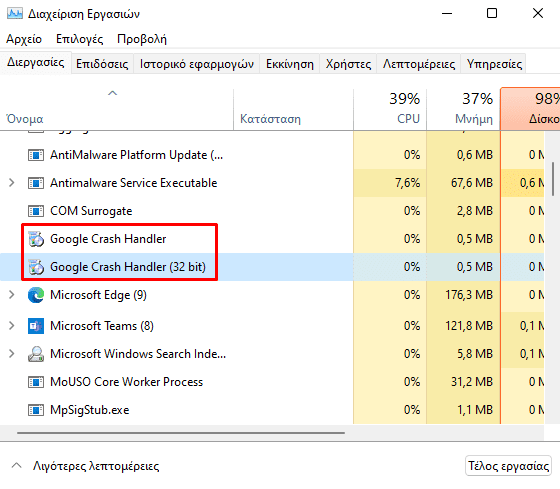Expand the Antimalware Service Executable group
The height and width of the screenshot is (489, 560).
coord(12,183)
